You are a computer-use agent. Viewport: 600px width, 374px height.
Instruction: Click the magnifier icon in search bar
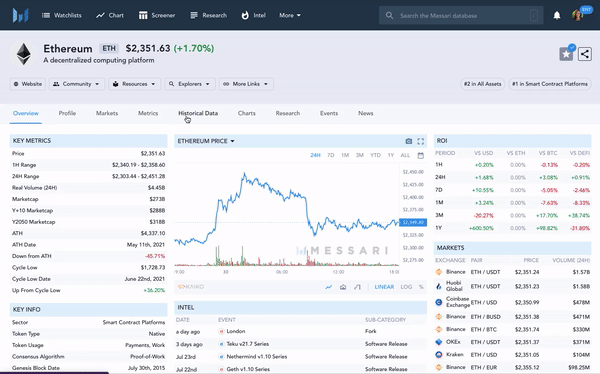pos(390,16)
